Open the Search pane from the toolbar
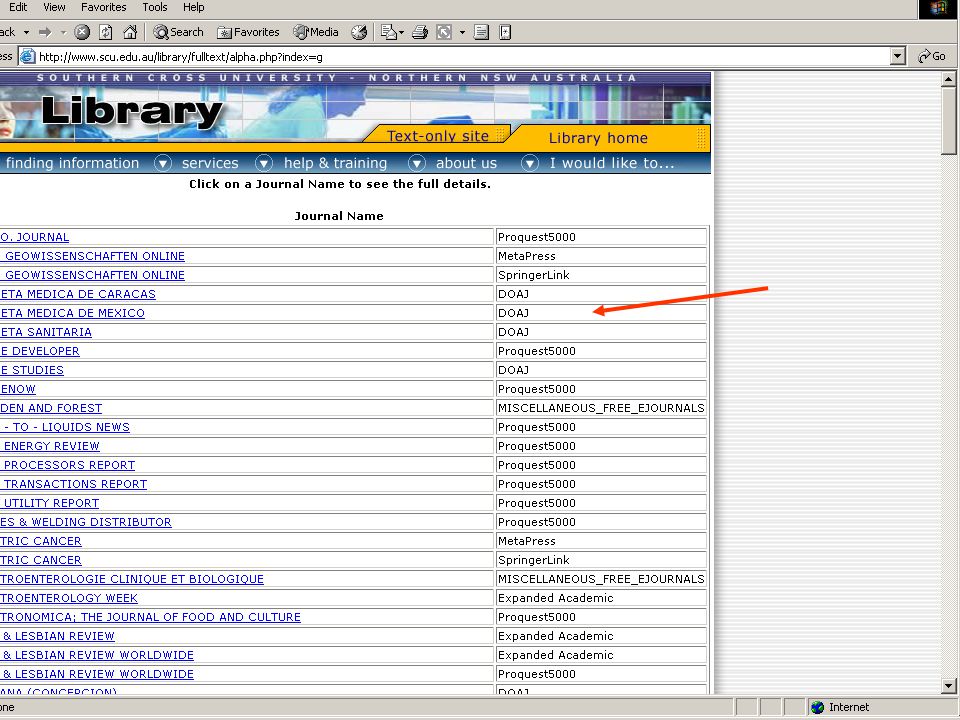This screenshot has width=960, height=720. point(178,32)
